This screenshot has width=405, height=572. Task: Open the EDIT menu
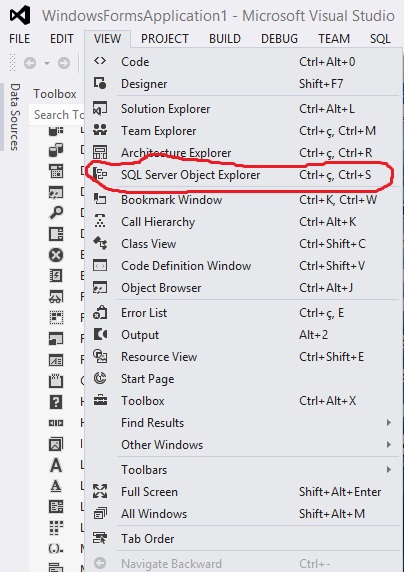[x=62, y=39]
